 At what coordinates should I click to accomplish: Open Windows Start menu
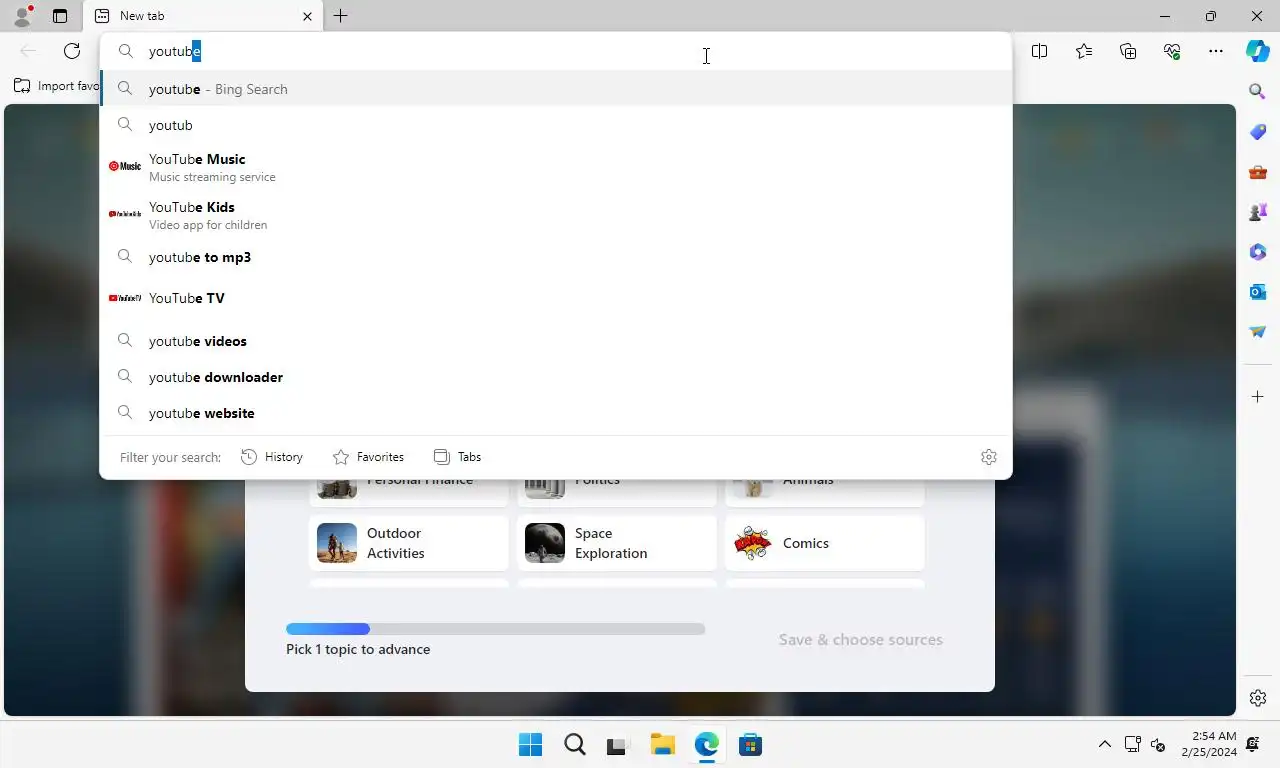pos(530,745)
